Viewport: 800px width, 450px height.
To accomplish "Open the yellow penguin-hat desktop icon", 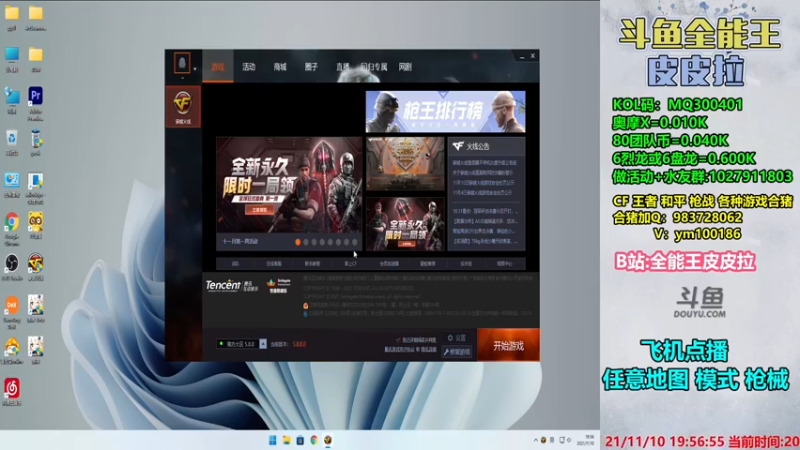I will (12, 347).
